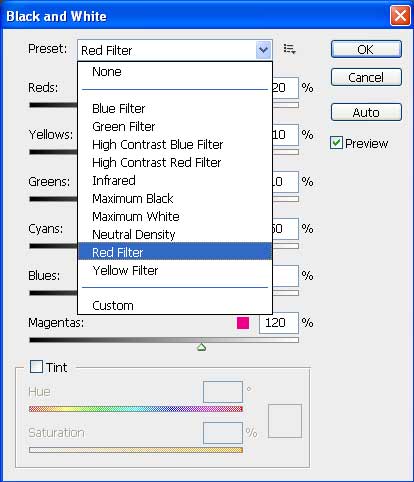Open the preset options menu icon

(289, 49)
